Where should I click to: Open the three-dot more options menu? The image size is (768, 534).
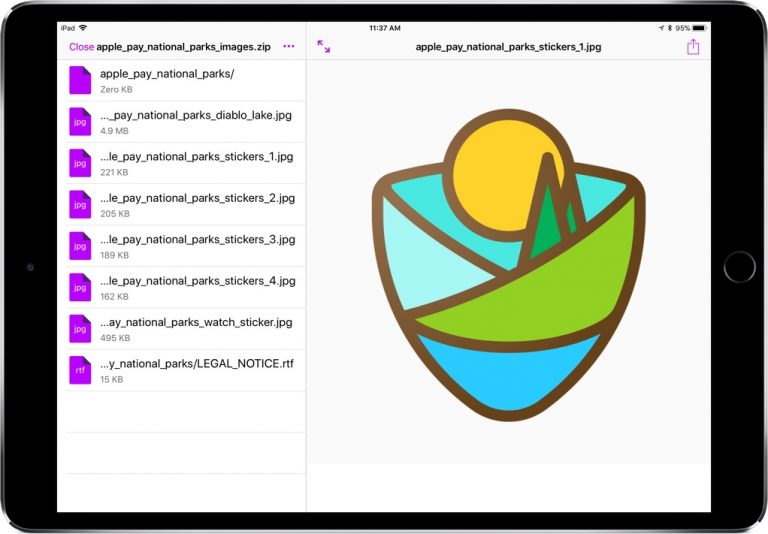289,46
